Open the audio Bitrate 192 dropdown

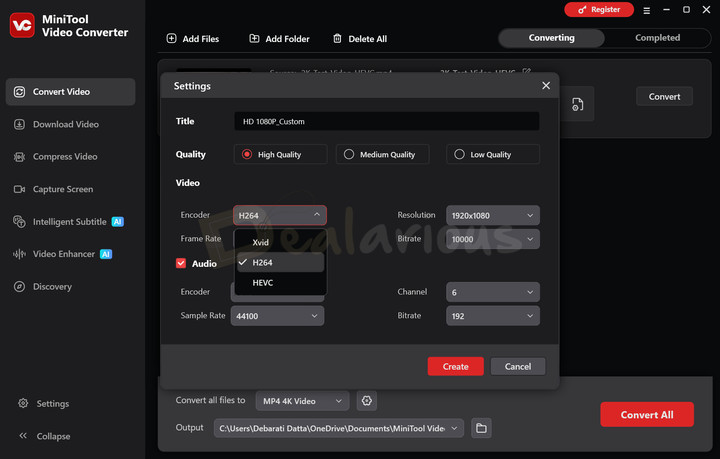click(x=493, y=316)
